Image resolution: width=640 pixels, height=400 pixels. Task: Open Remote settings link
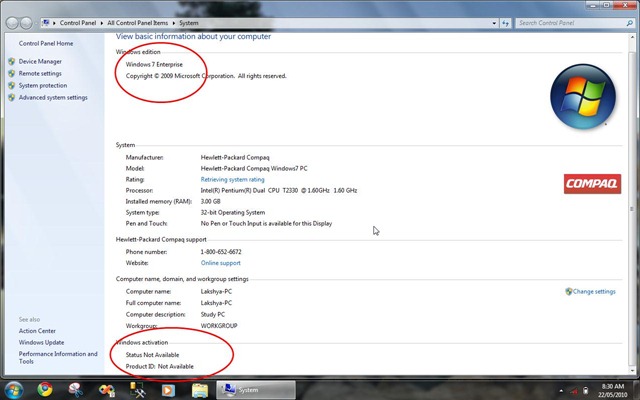(x=40, y=73)
